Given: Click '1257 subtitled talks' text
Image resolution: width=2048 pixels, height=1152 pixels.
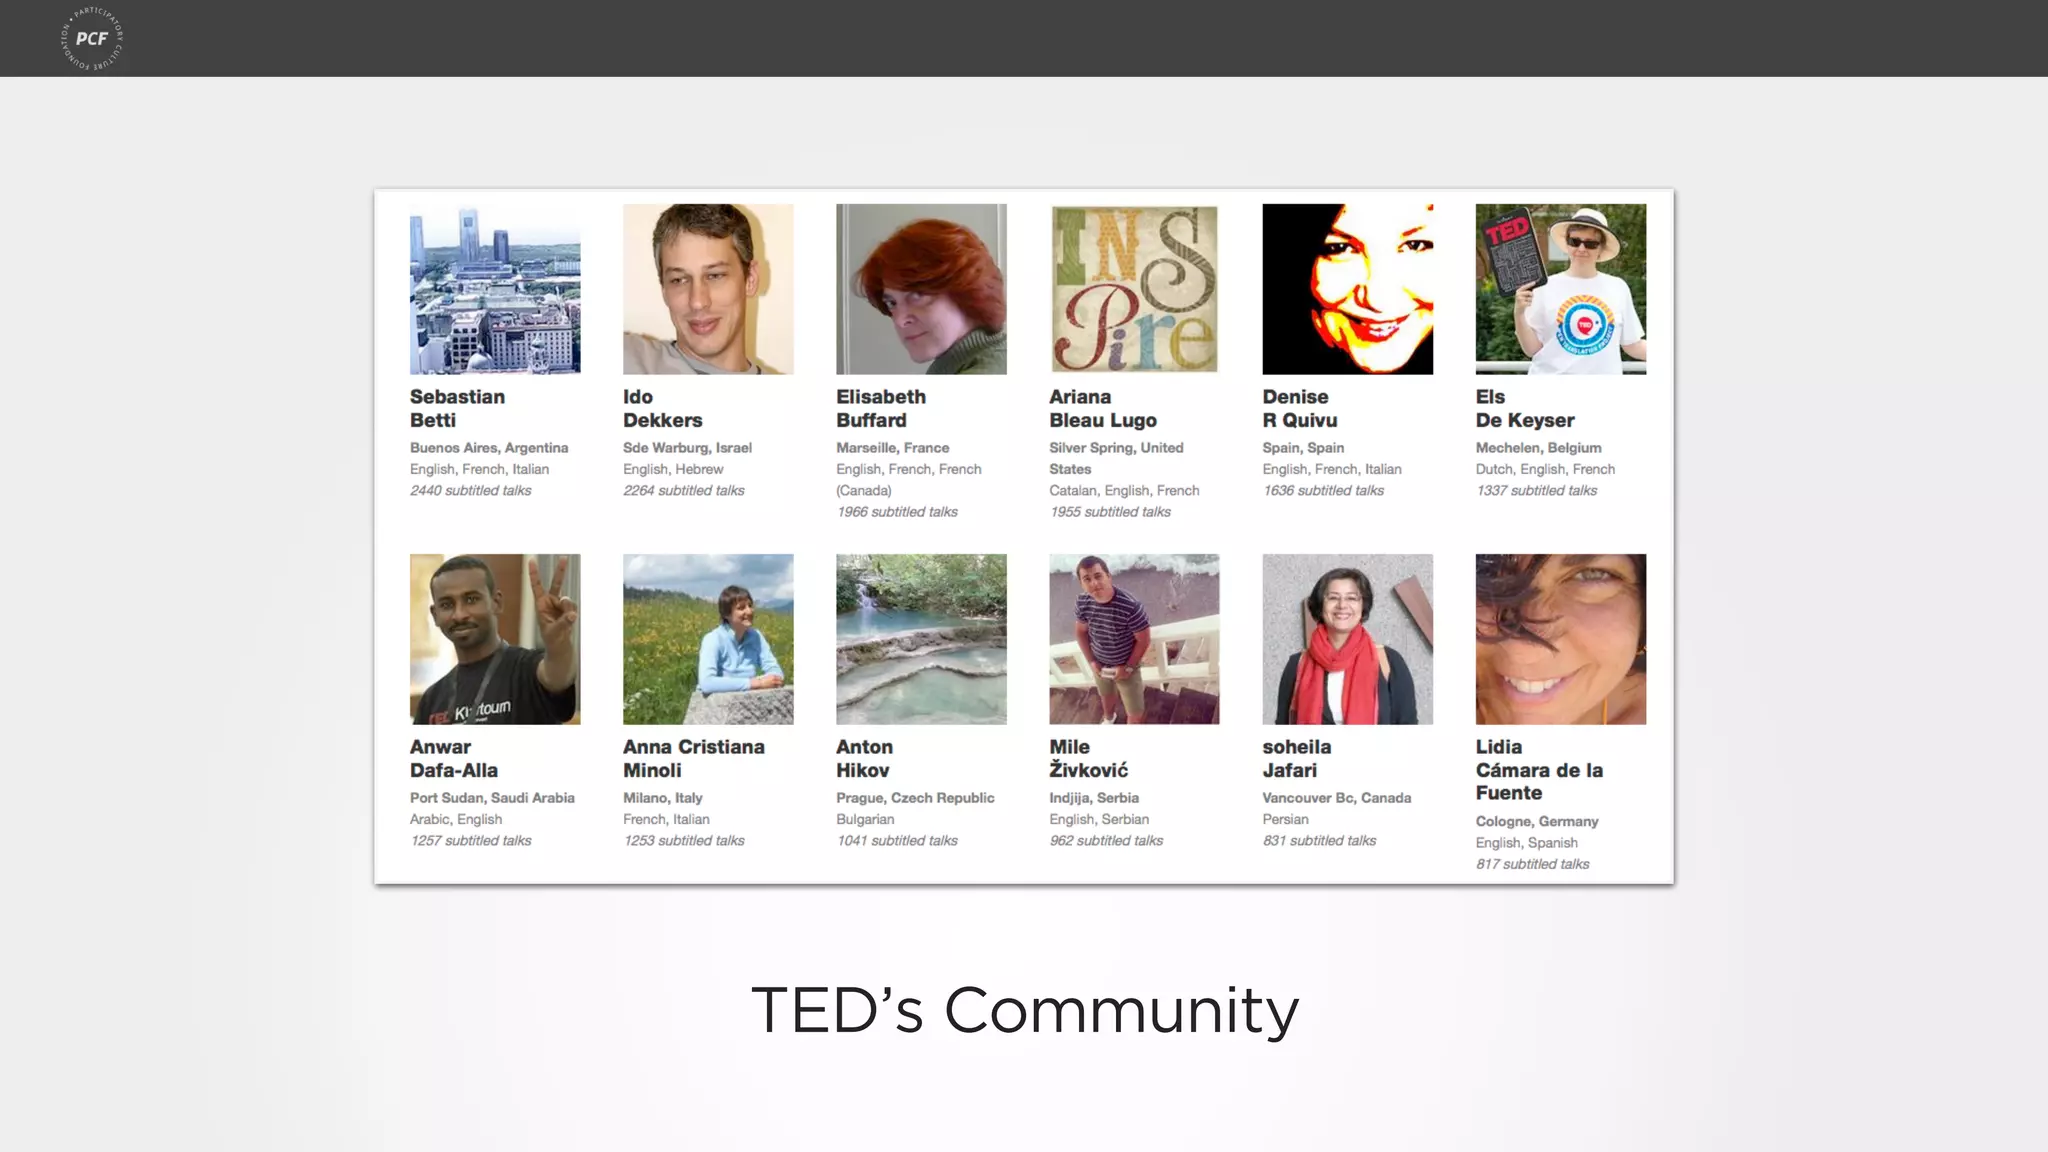Looking at the screenshot, I should pos(470,840).
